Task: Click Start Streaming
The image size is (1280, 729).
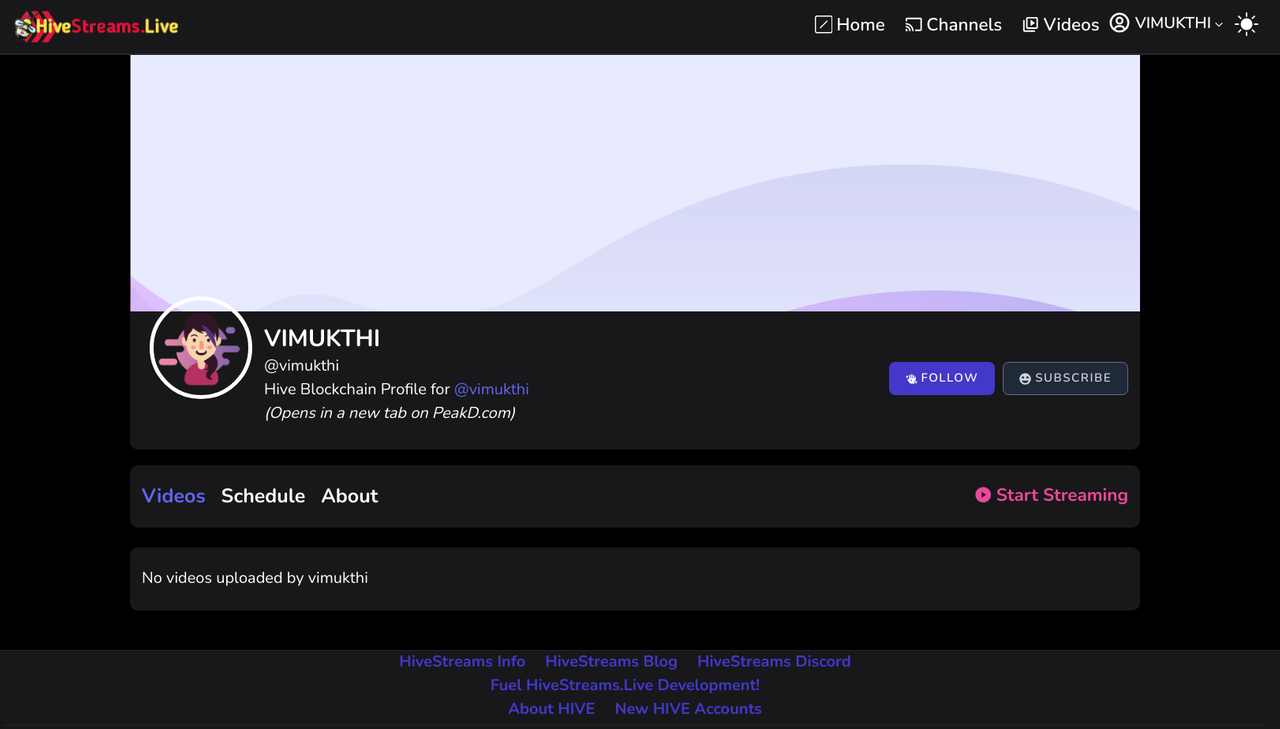Action: (1052, 495)
